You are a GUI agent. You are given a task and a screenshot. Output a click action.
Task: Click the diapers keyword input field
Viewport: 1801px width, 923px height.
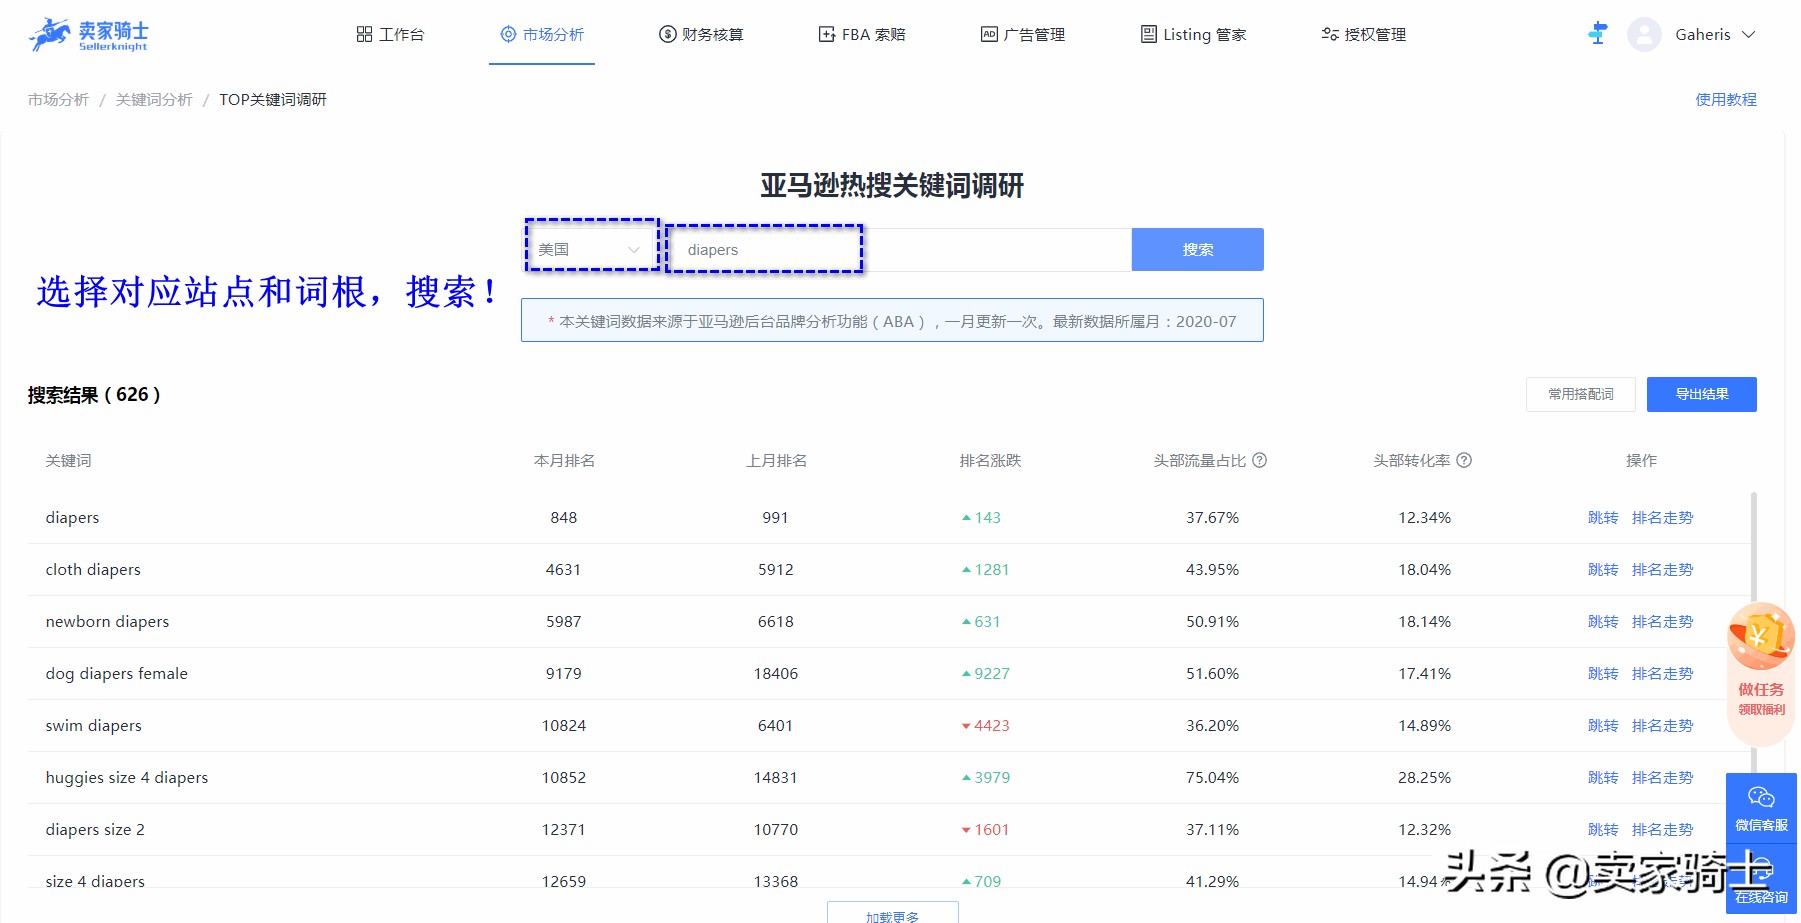(x=764, y=249)
